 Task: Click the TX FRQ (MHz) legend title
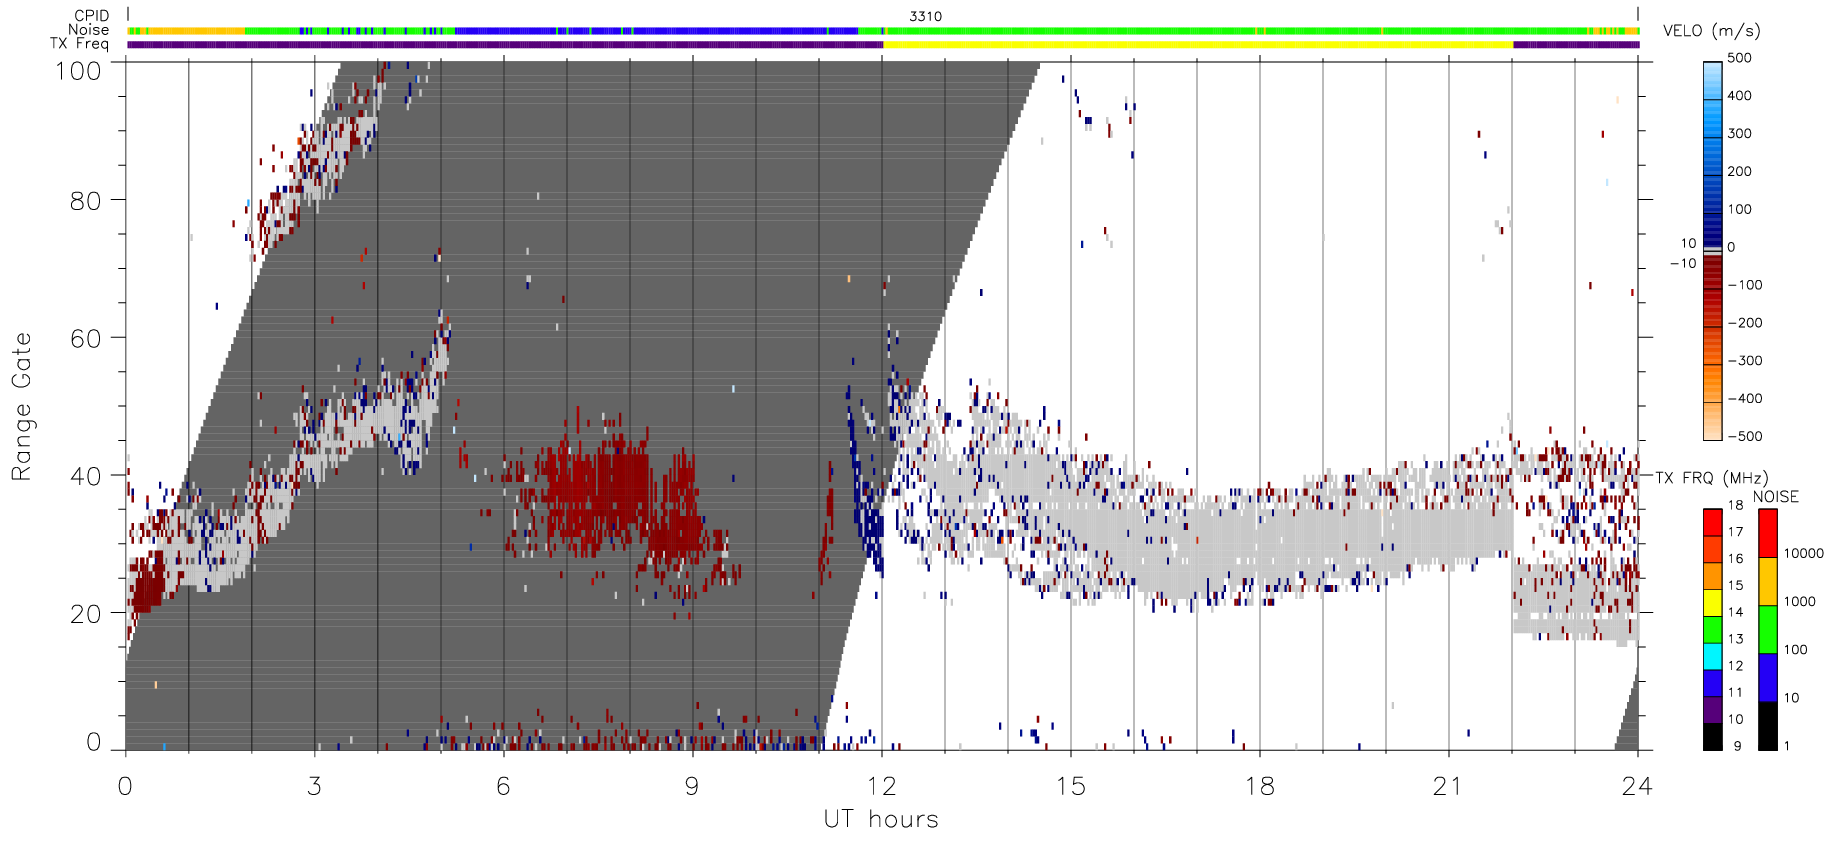coord(1711,478)
